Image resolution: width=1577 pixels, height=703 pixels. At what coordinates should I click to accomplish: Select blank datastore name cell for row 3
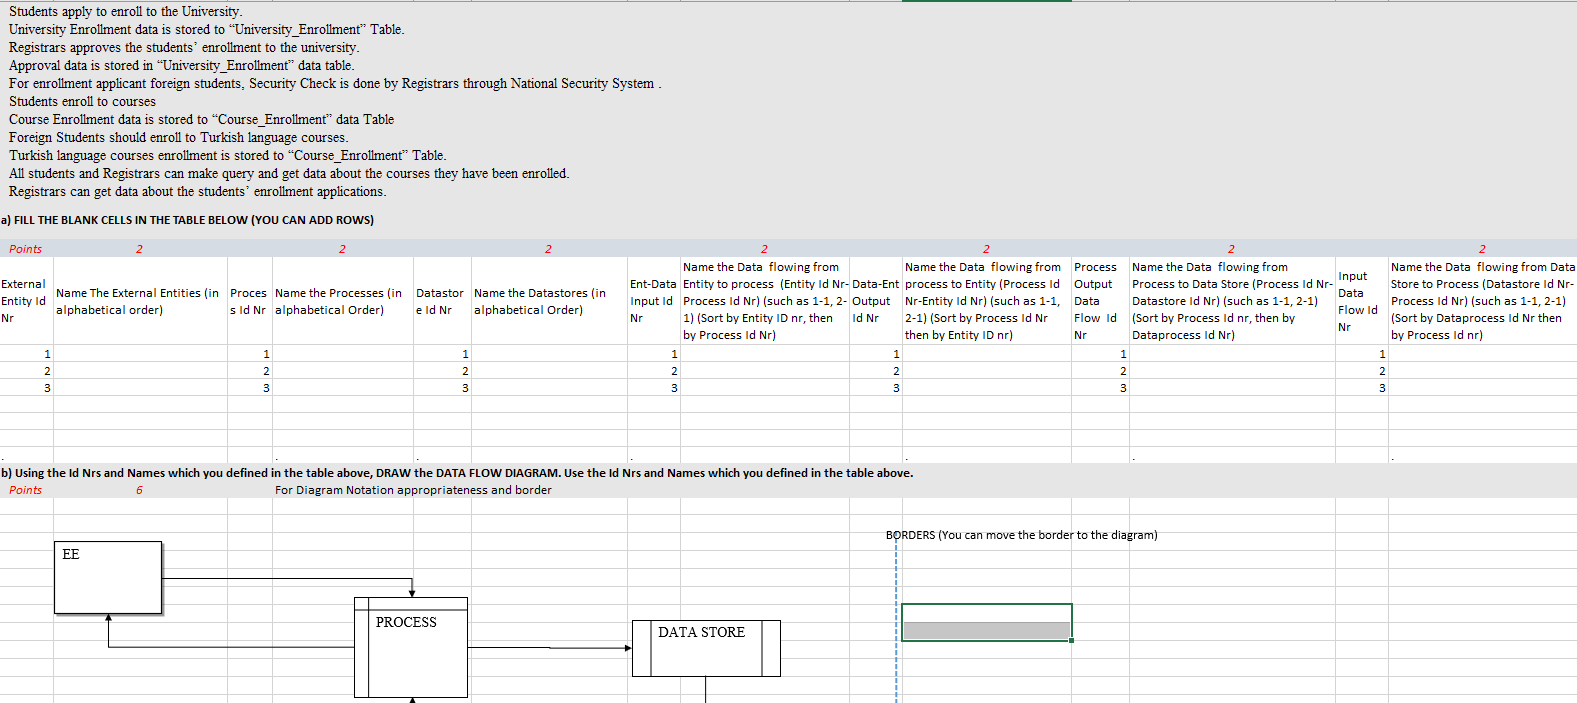pyautogui.click(x=549, y=388)
